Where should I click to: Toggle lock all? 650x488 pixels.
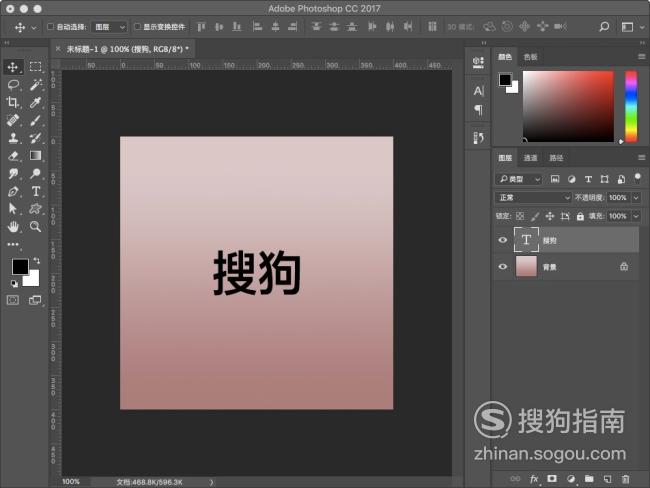(580, 216)
